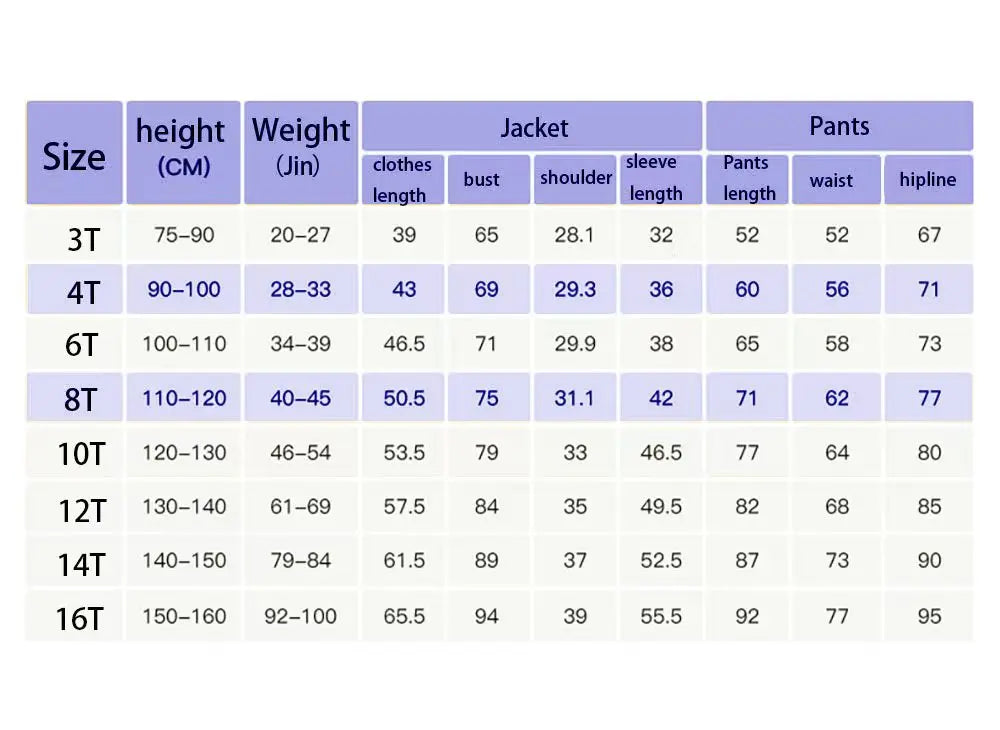Click the Size column header
Screen dimensions: 1000x730
click(x=74, y=154)
